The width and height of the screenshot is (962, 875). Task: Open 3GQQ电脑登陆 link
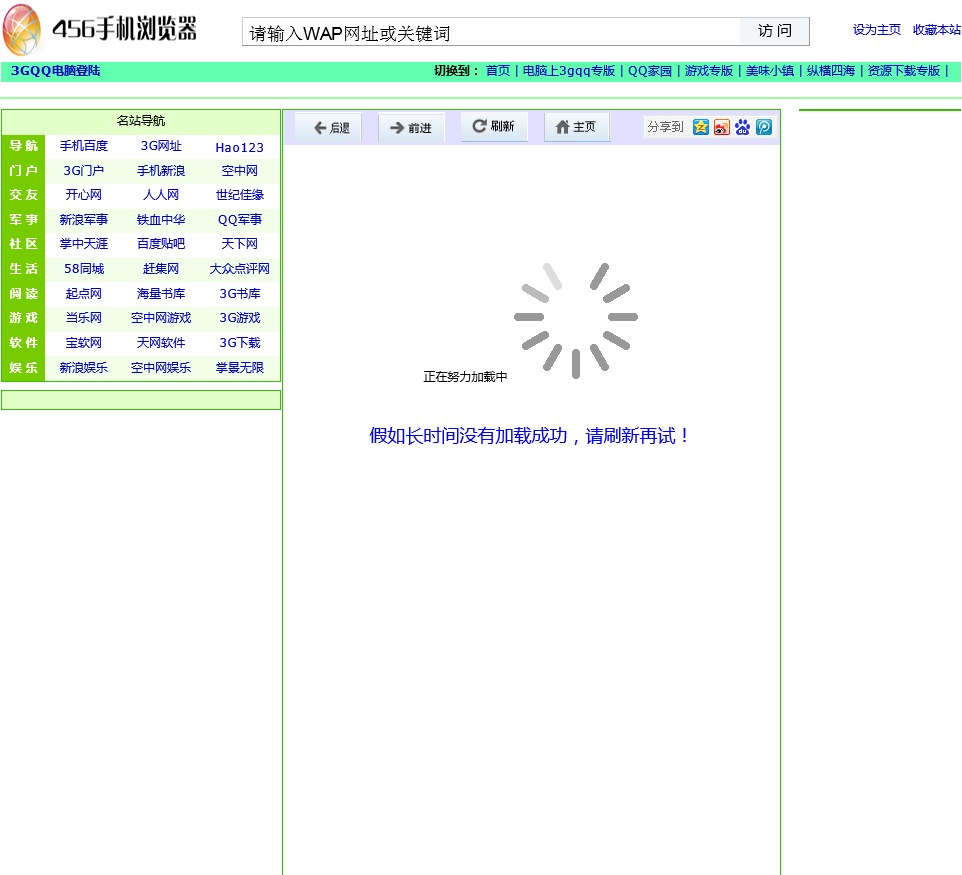[55, 71]
